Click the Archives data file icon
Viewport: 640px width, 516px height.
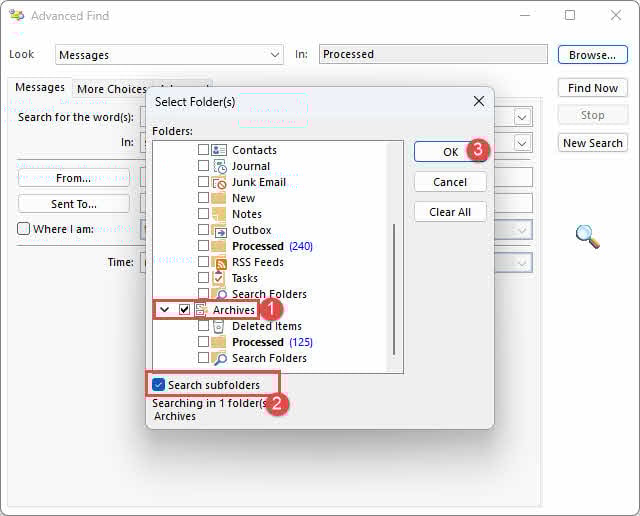201,310
